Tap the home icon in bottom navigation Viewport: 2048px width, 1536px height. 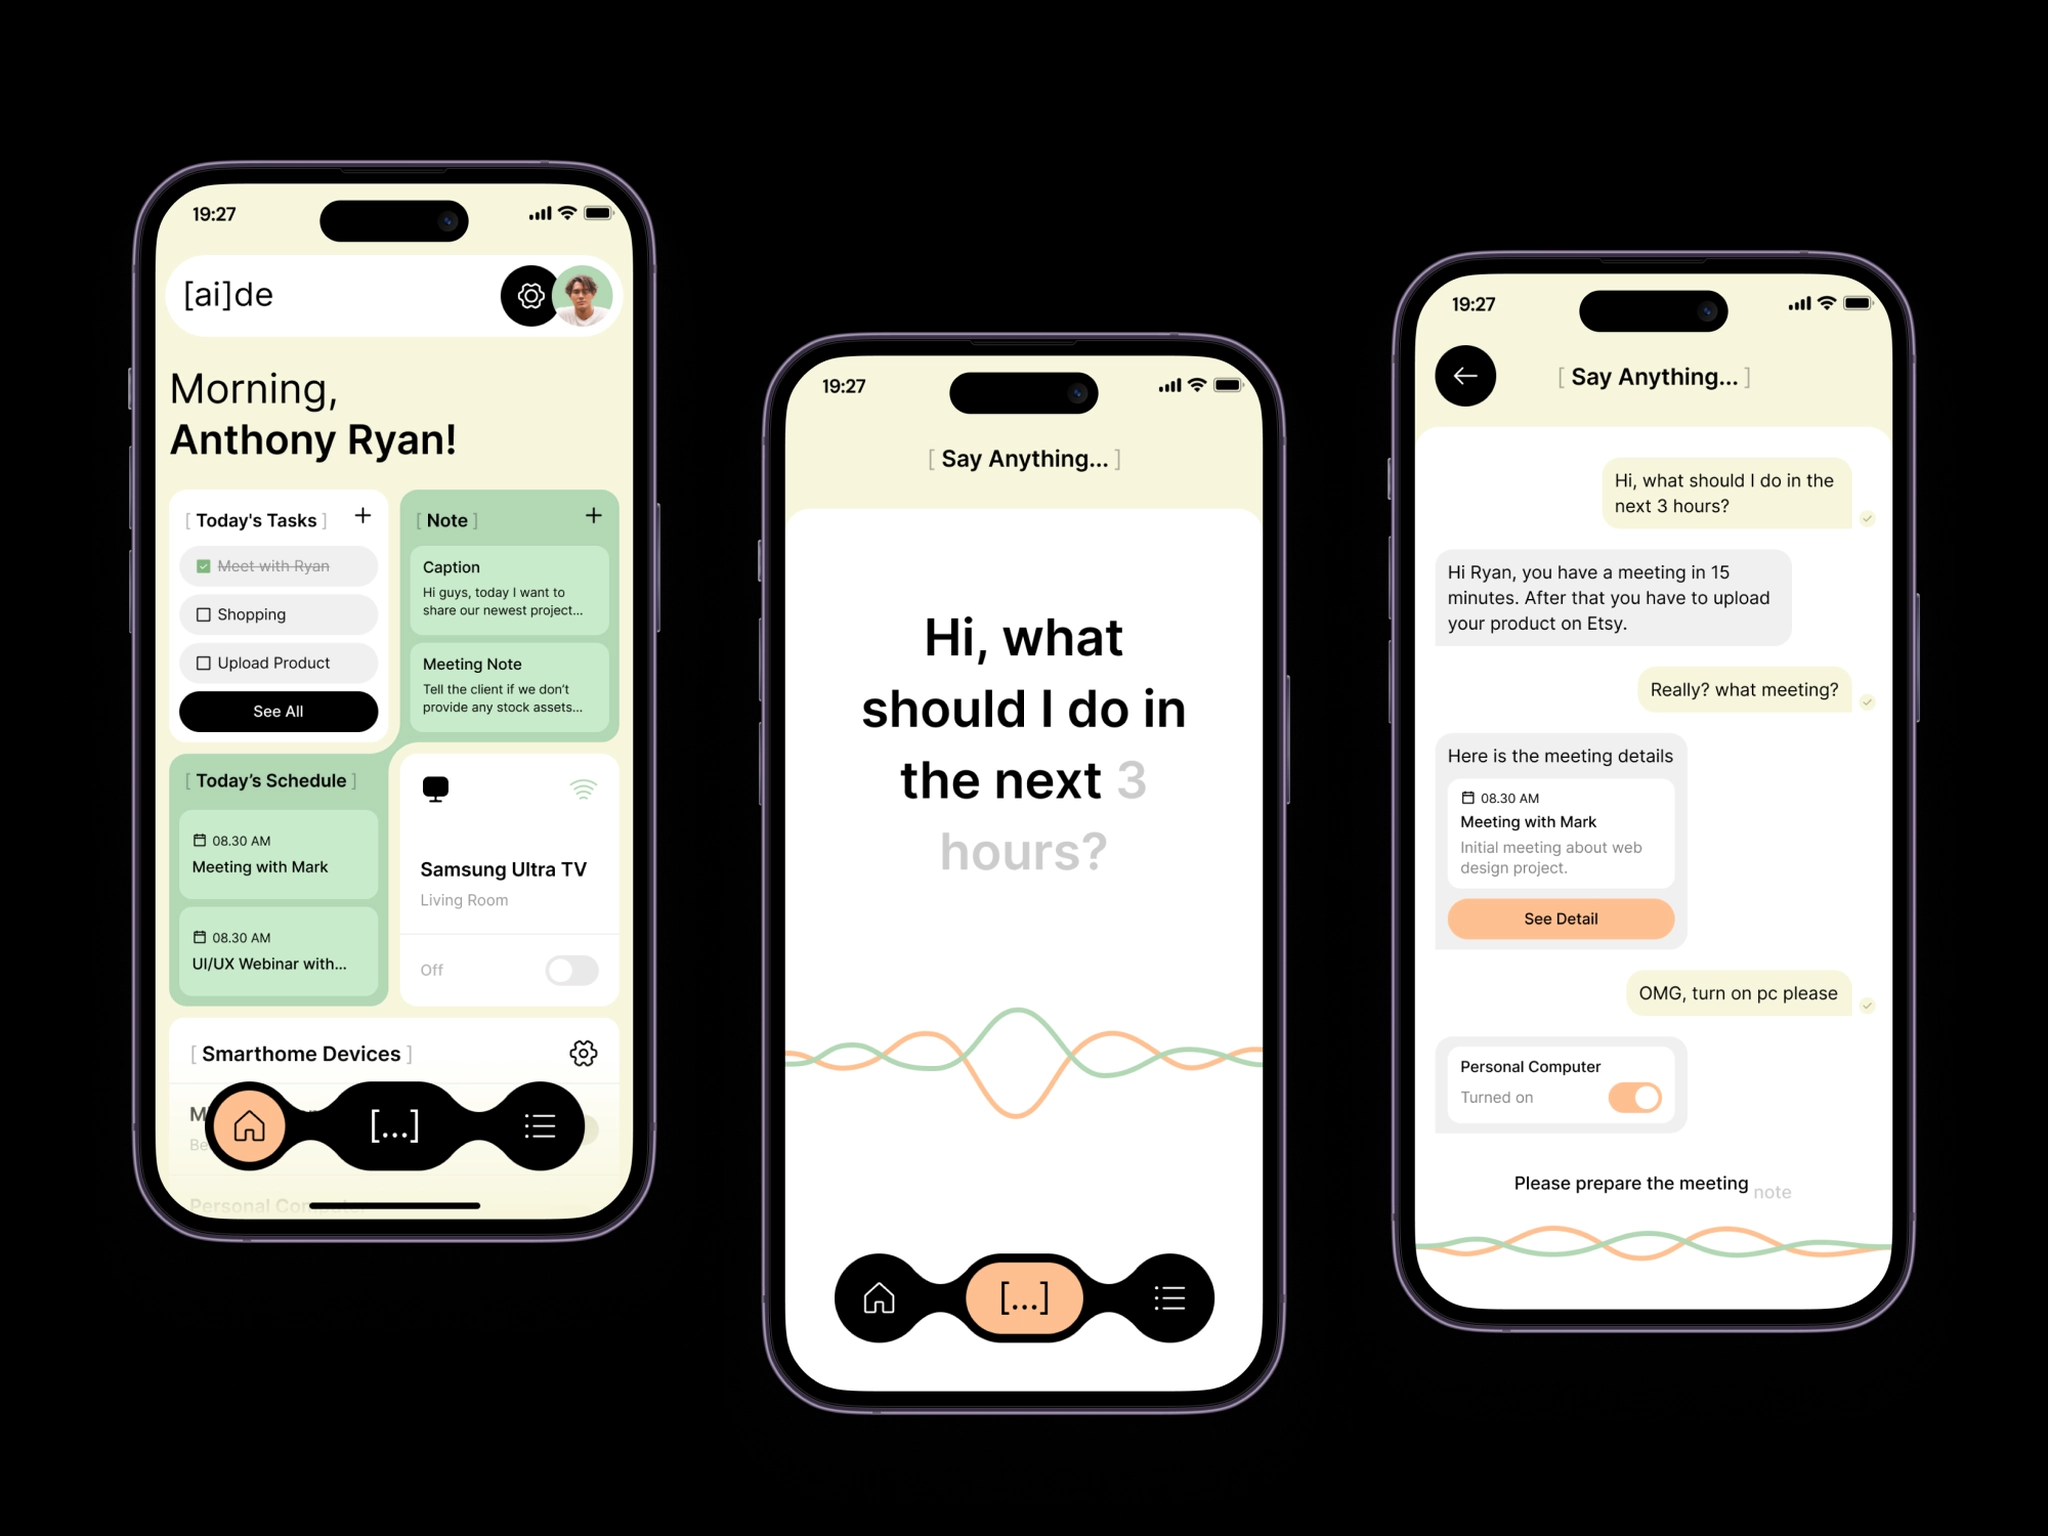click(248, 1125)
